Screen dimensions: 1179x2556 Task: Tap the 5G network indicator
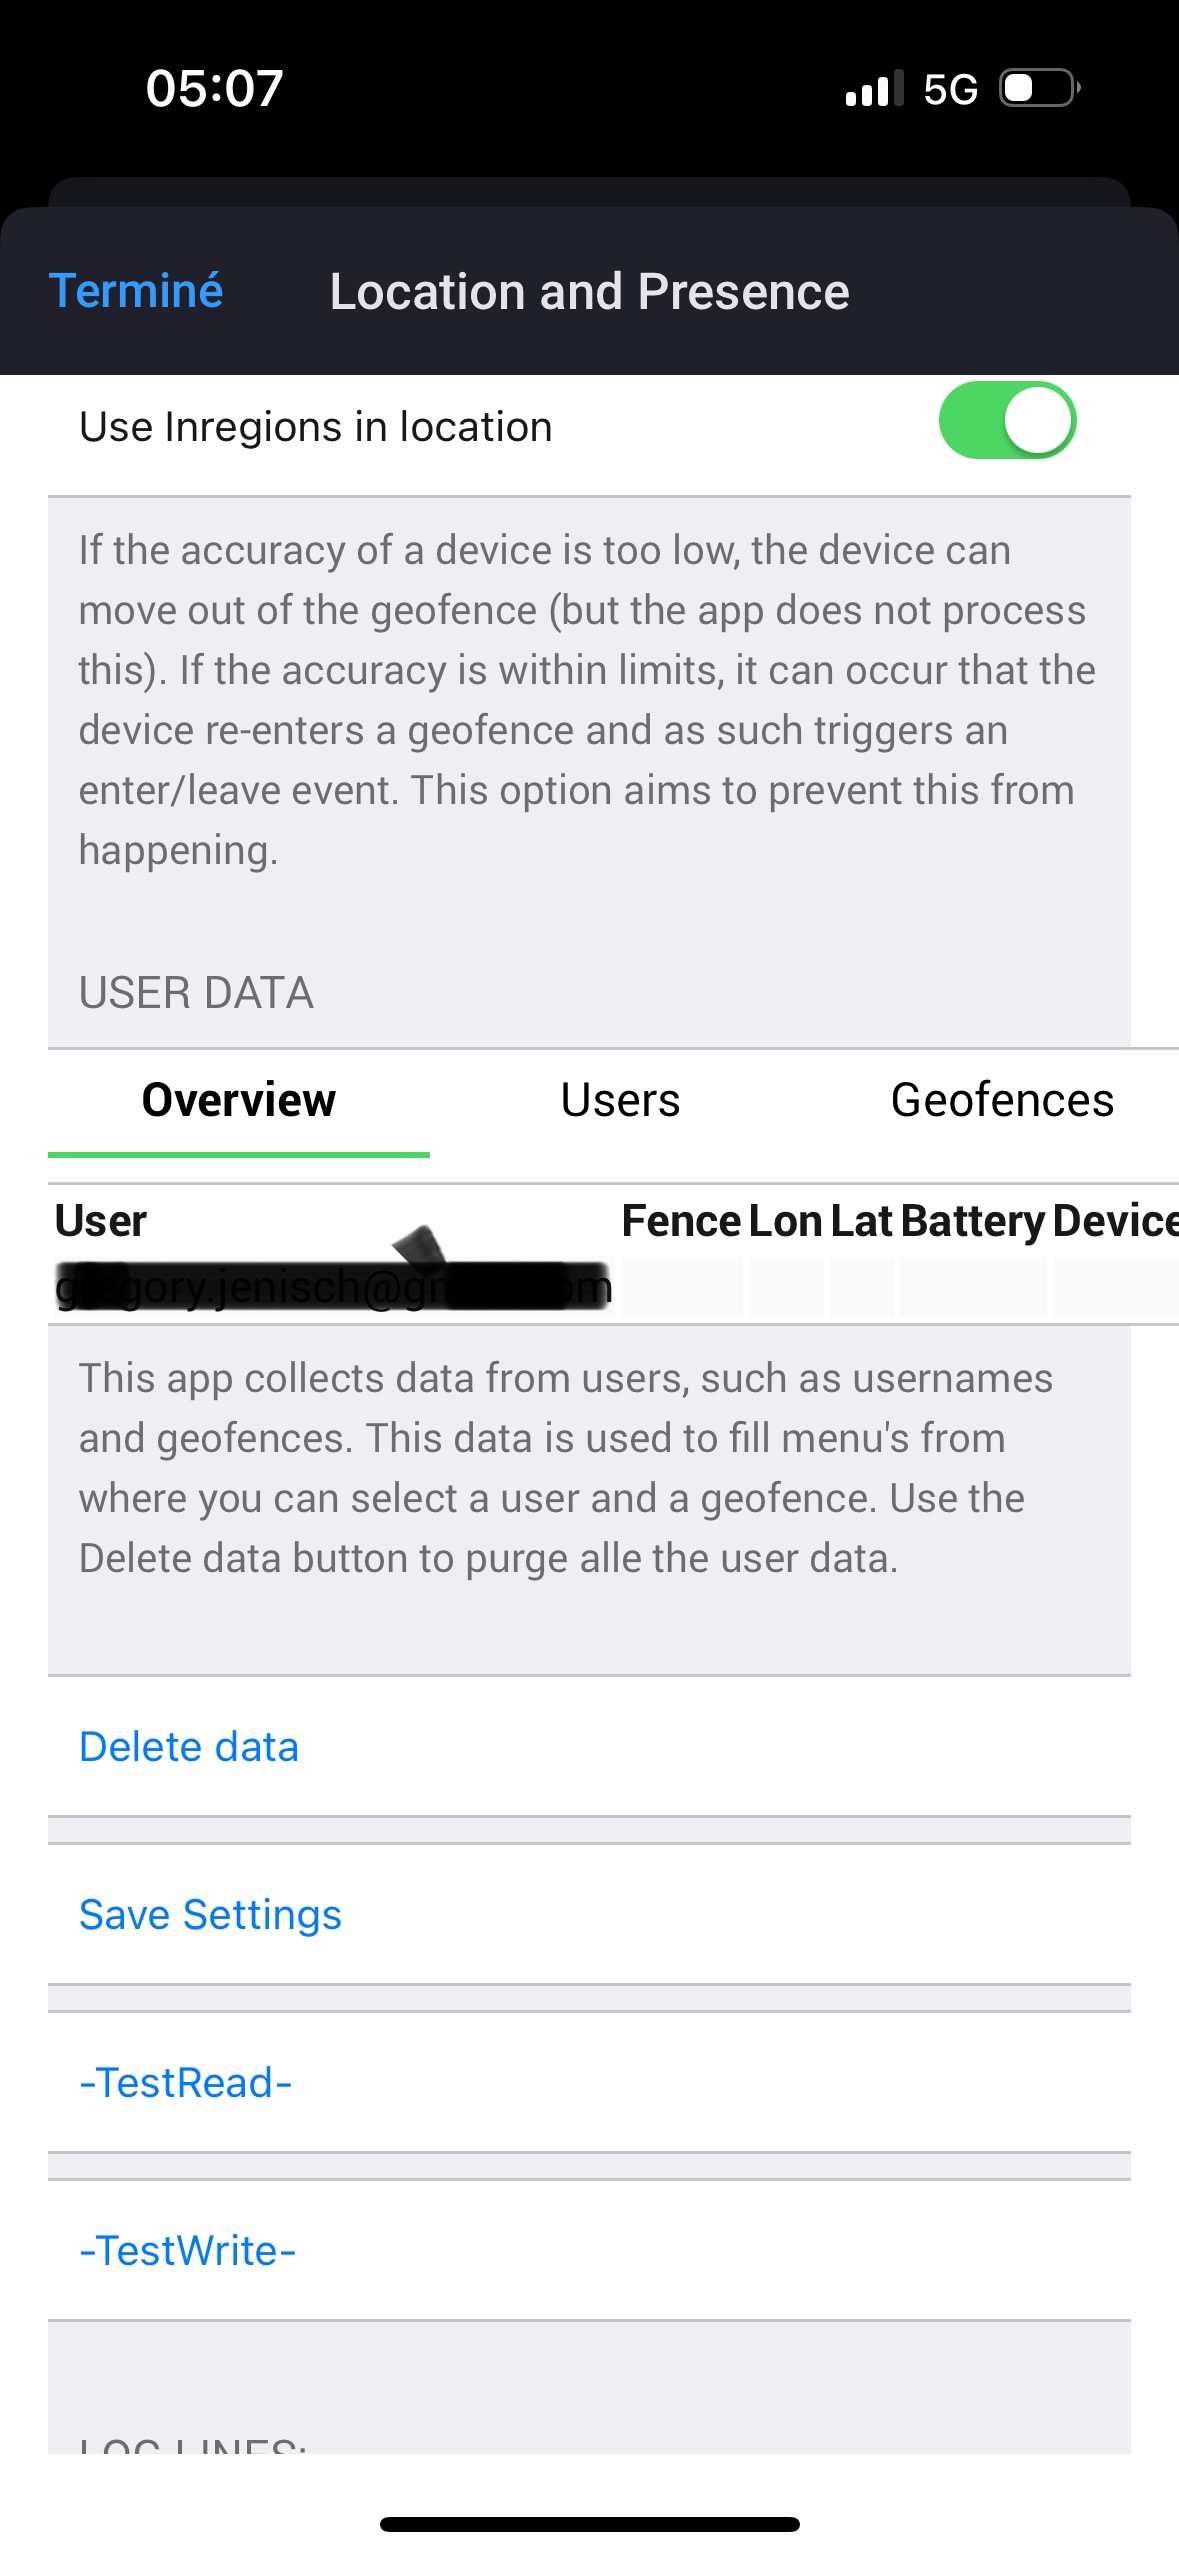[950, 89]
